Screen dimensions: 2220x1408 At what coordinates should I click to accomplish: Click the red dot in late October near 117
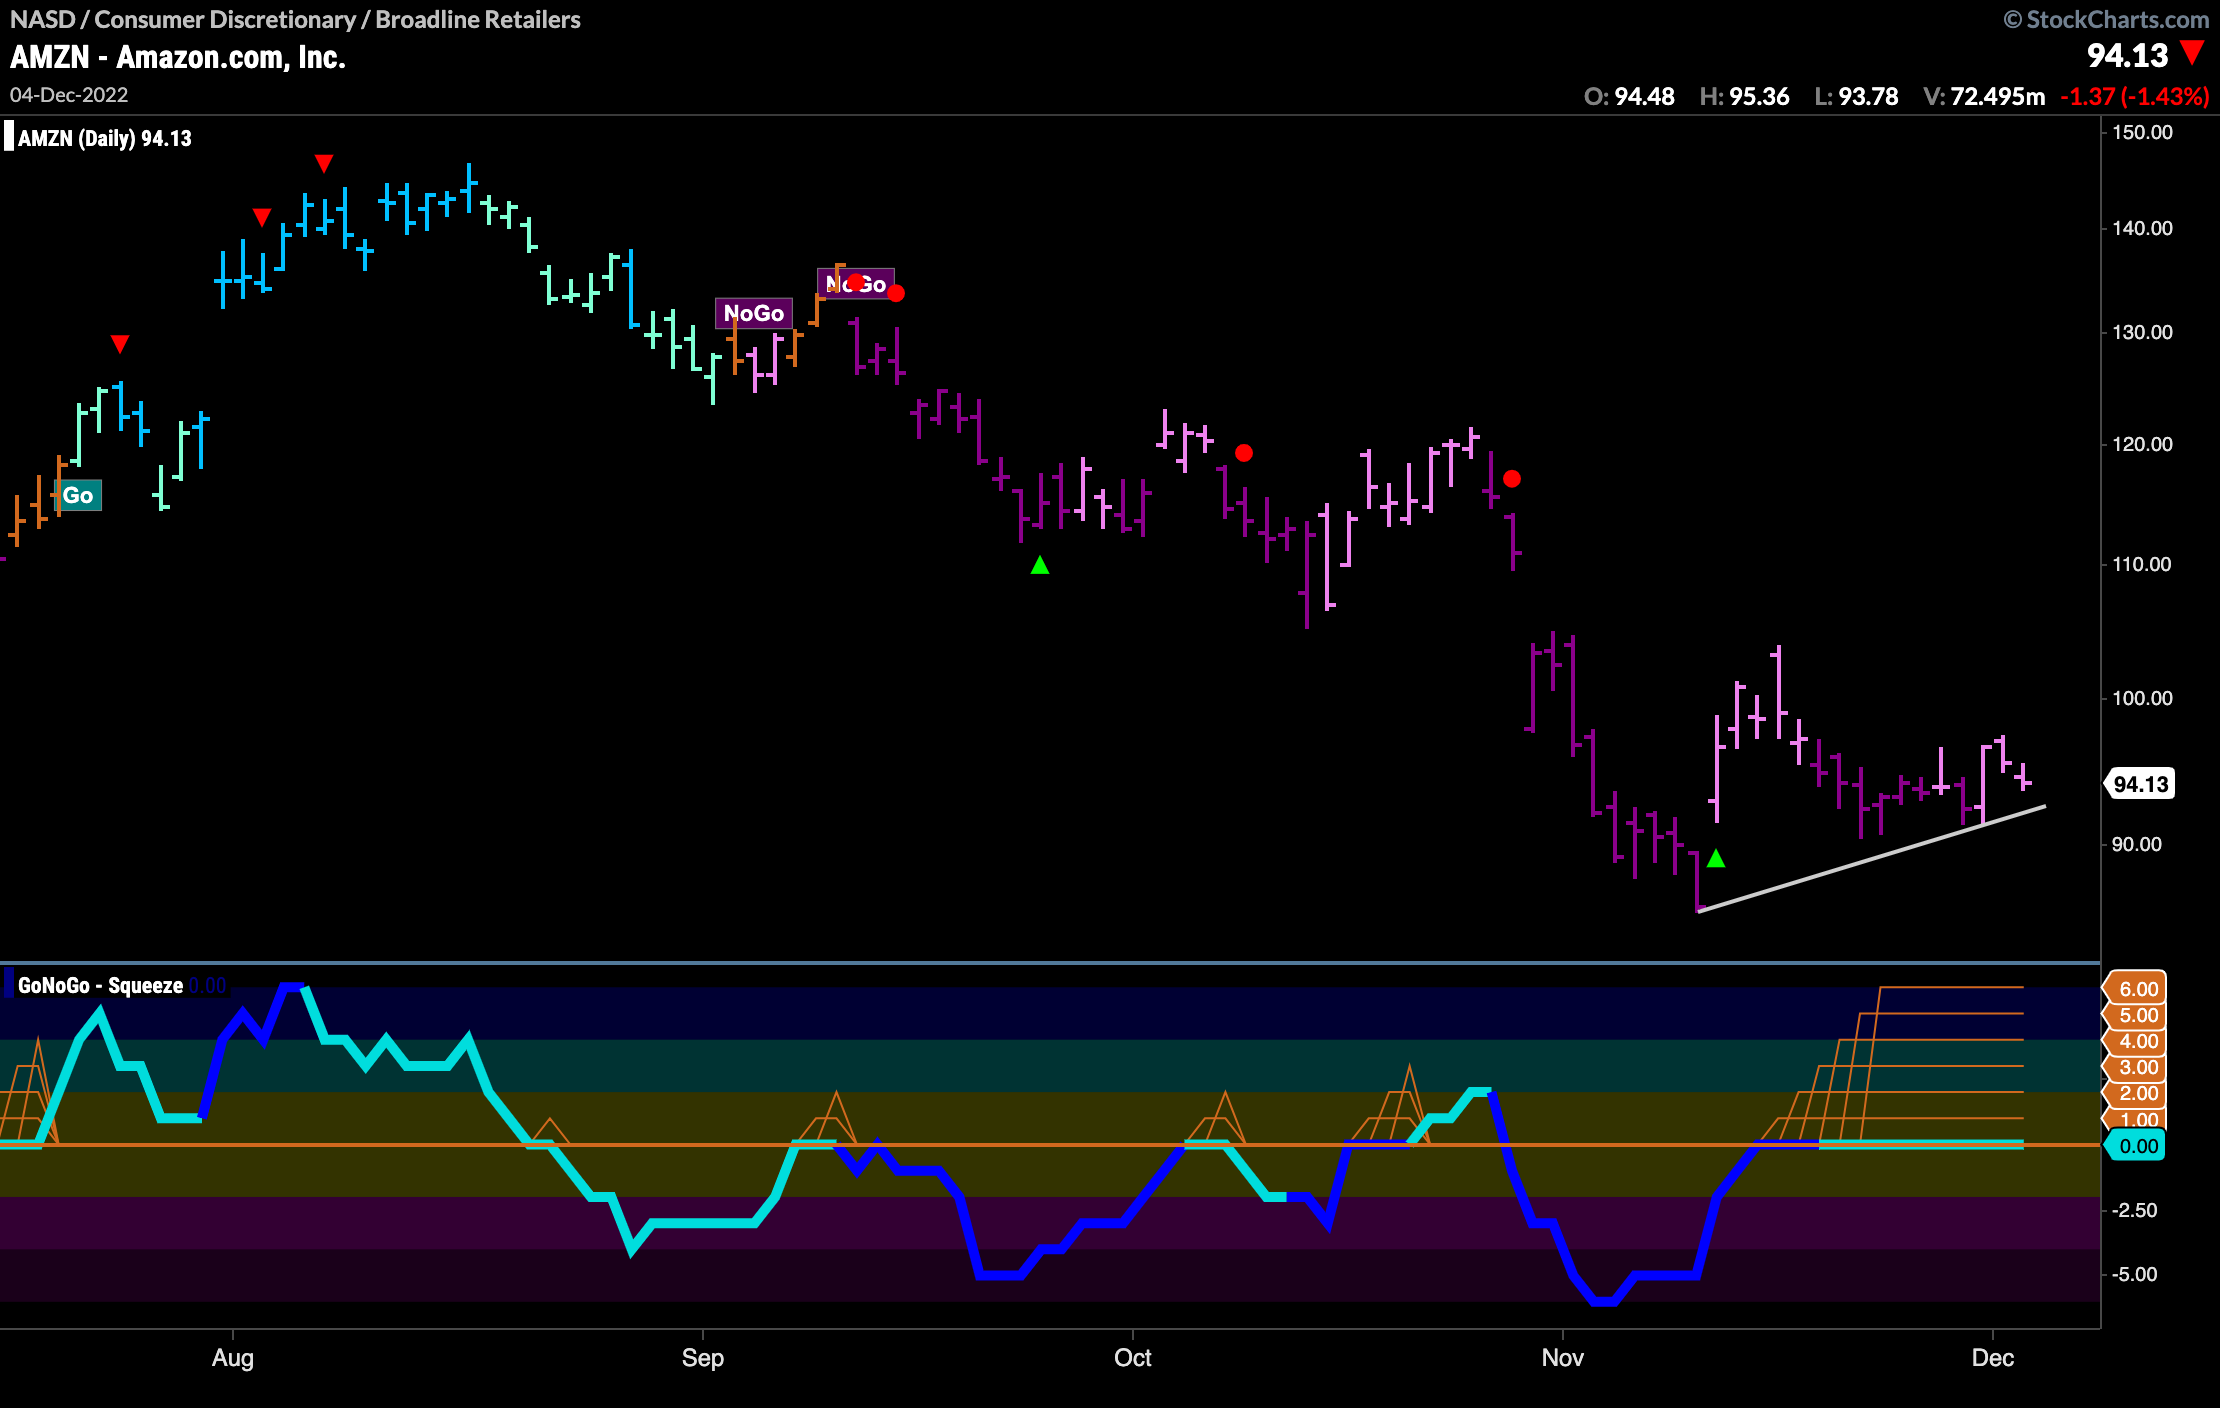click(1512, 479)
